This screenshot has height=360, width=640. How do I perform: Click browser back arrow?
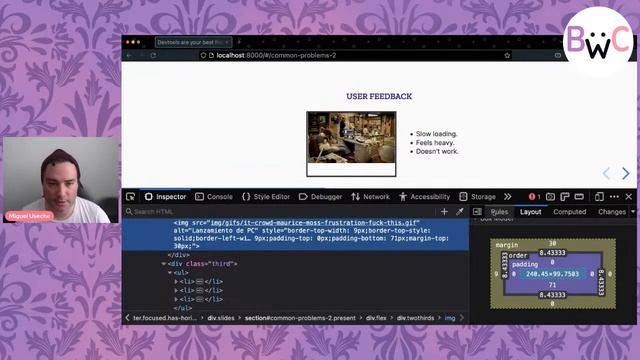pyautogui.click(x=129, y=56)
